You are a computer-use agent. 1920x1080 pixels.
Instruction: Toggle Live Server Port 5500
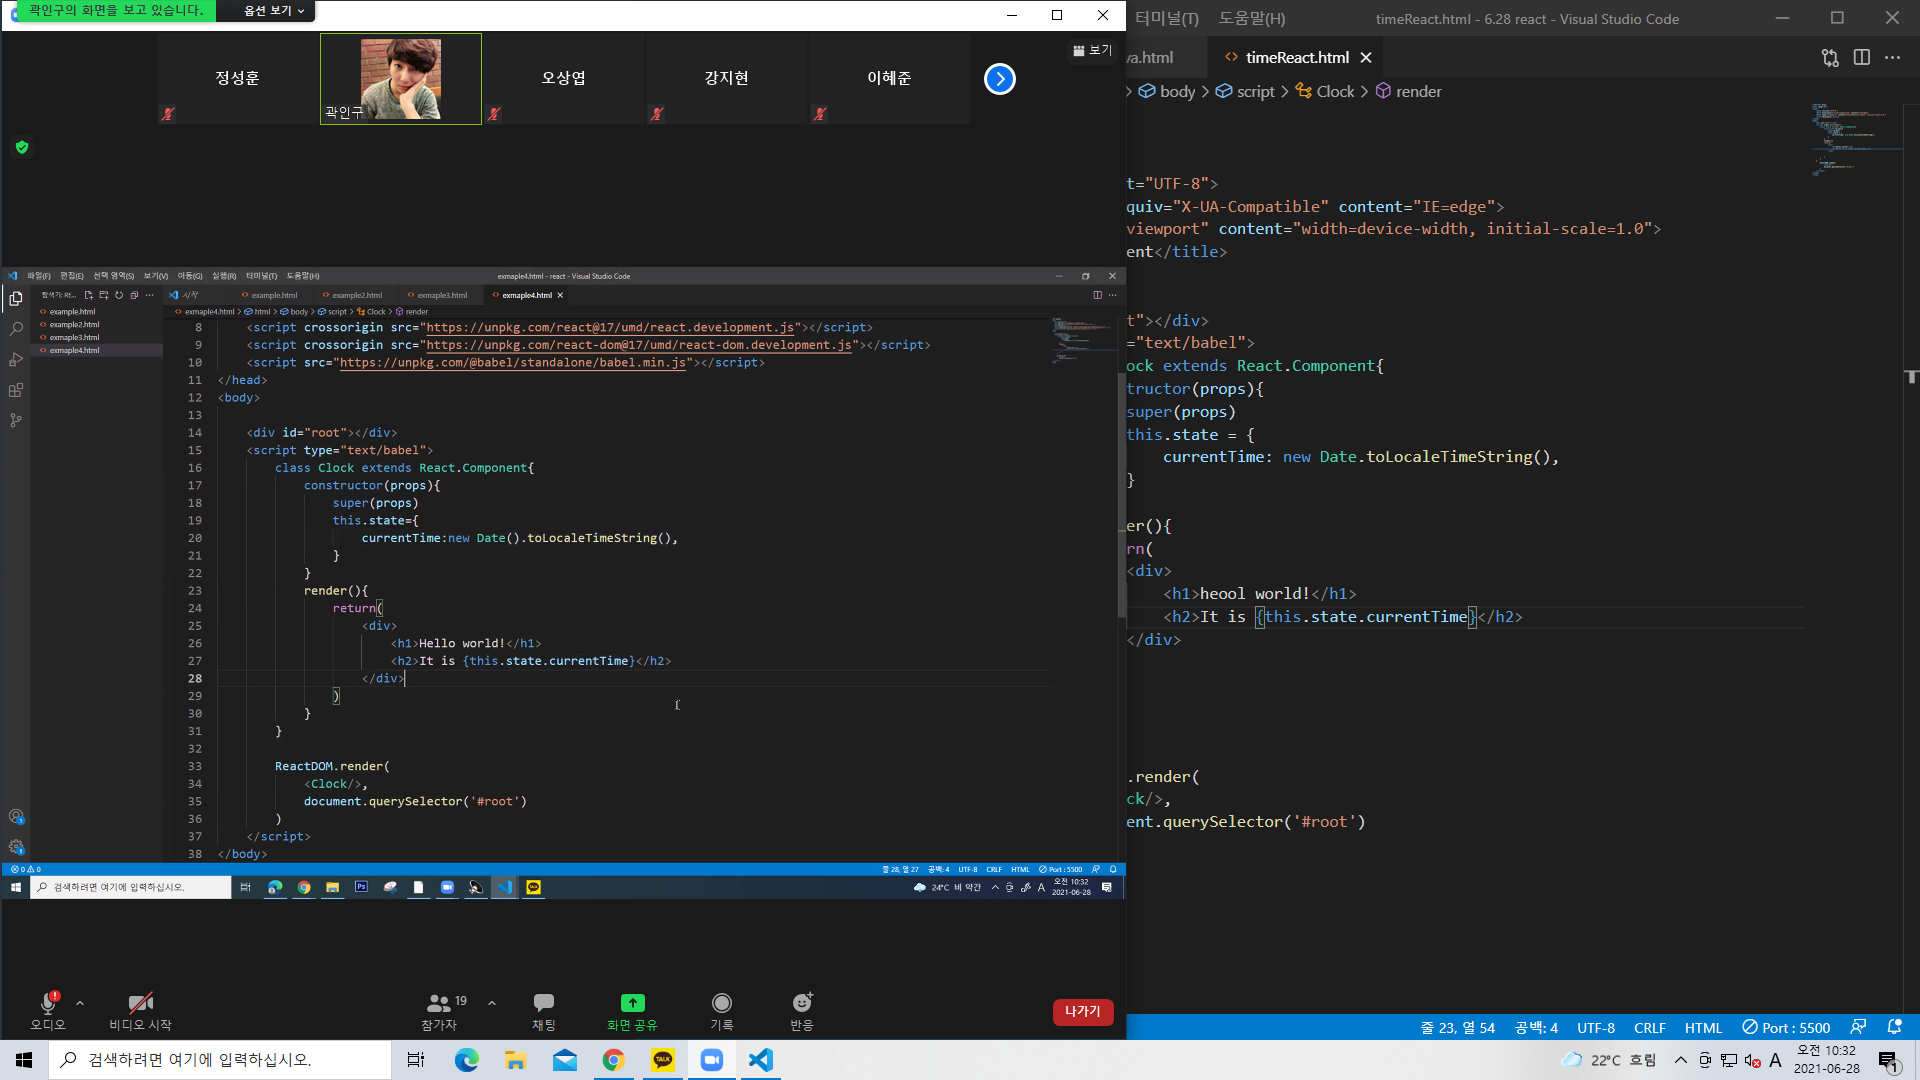1786,1028
